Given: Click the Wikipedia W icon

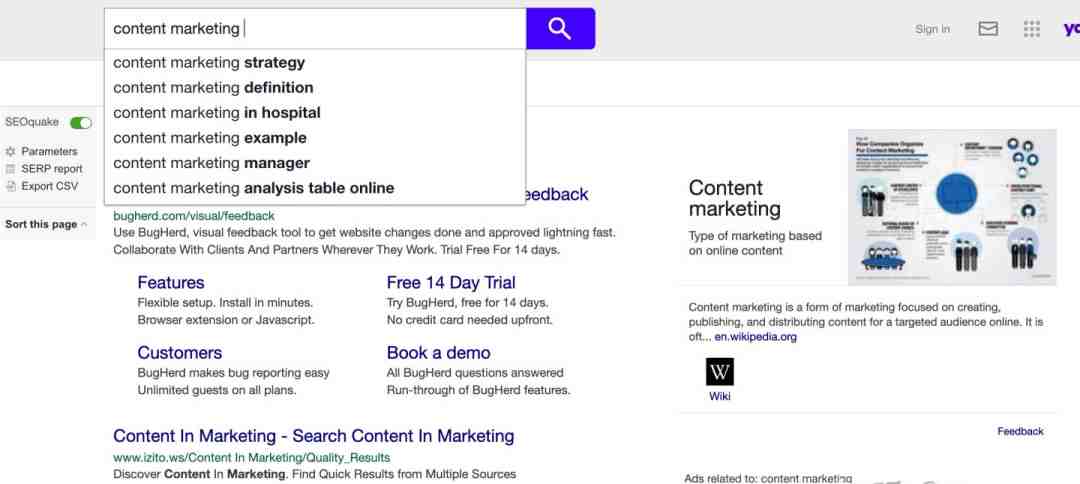Looking at the screenshot, I should pyautogui.click(x=720, y=372).
